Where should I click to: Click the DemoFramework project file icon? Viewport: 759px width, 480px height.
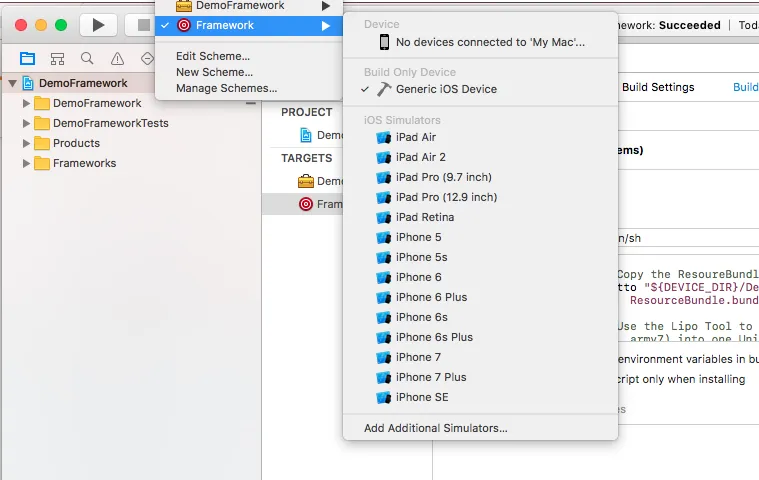(29, 83)
